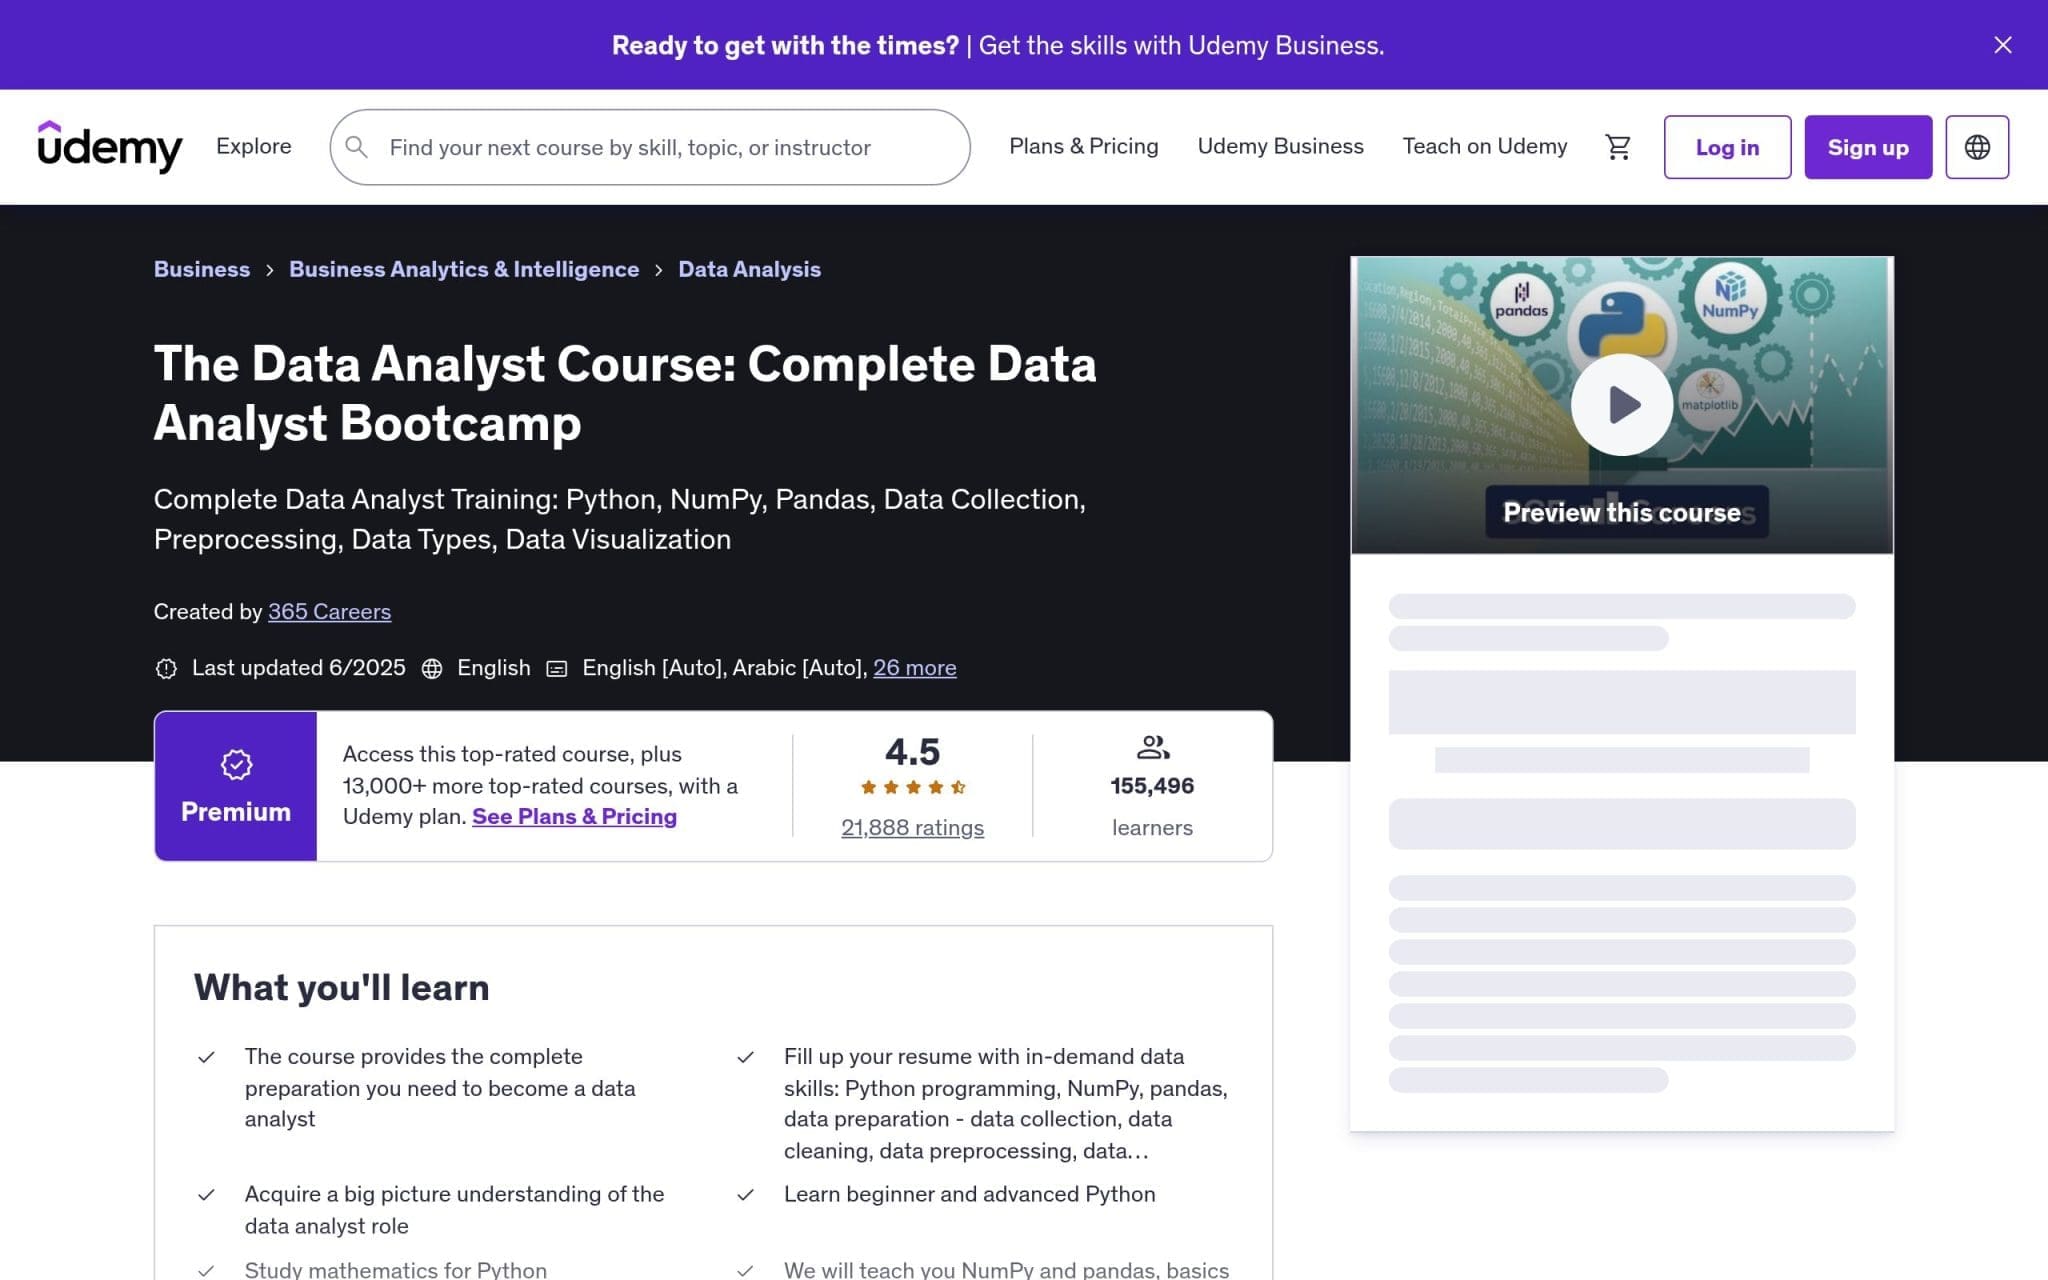
Task: Go to Business Analytics & Intelligence breadcrumb
Action: tap(464, 269)
